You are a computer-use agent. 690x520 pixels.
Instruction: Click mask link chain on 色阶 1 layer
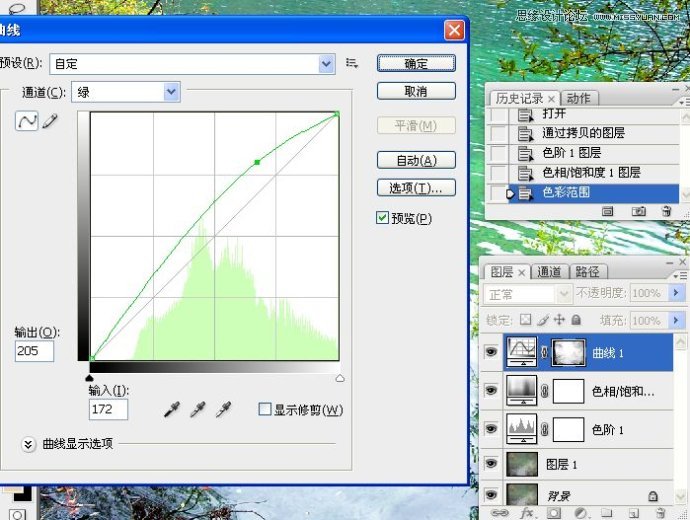pyautogui.click(x=544, y=429)
